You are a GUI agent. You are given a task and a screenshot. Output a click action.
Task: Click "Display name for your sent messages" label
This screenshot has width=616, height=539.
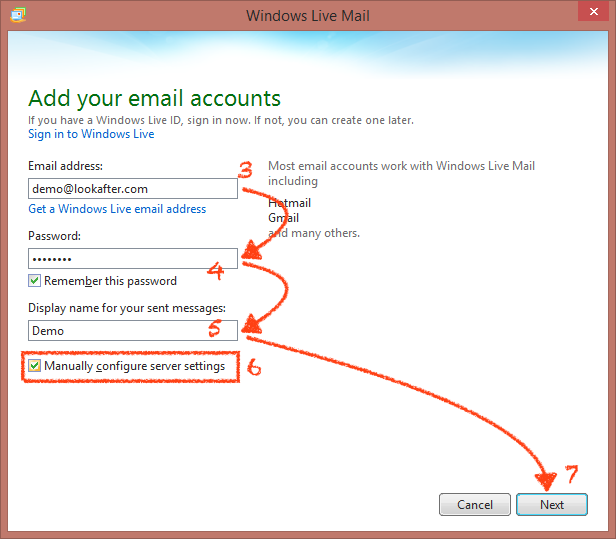(126, 308)
